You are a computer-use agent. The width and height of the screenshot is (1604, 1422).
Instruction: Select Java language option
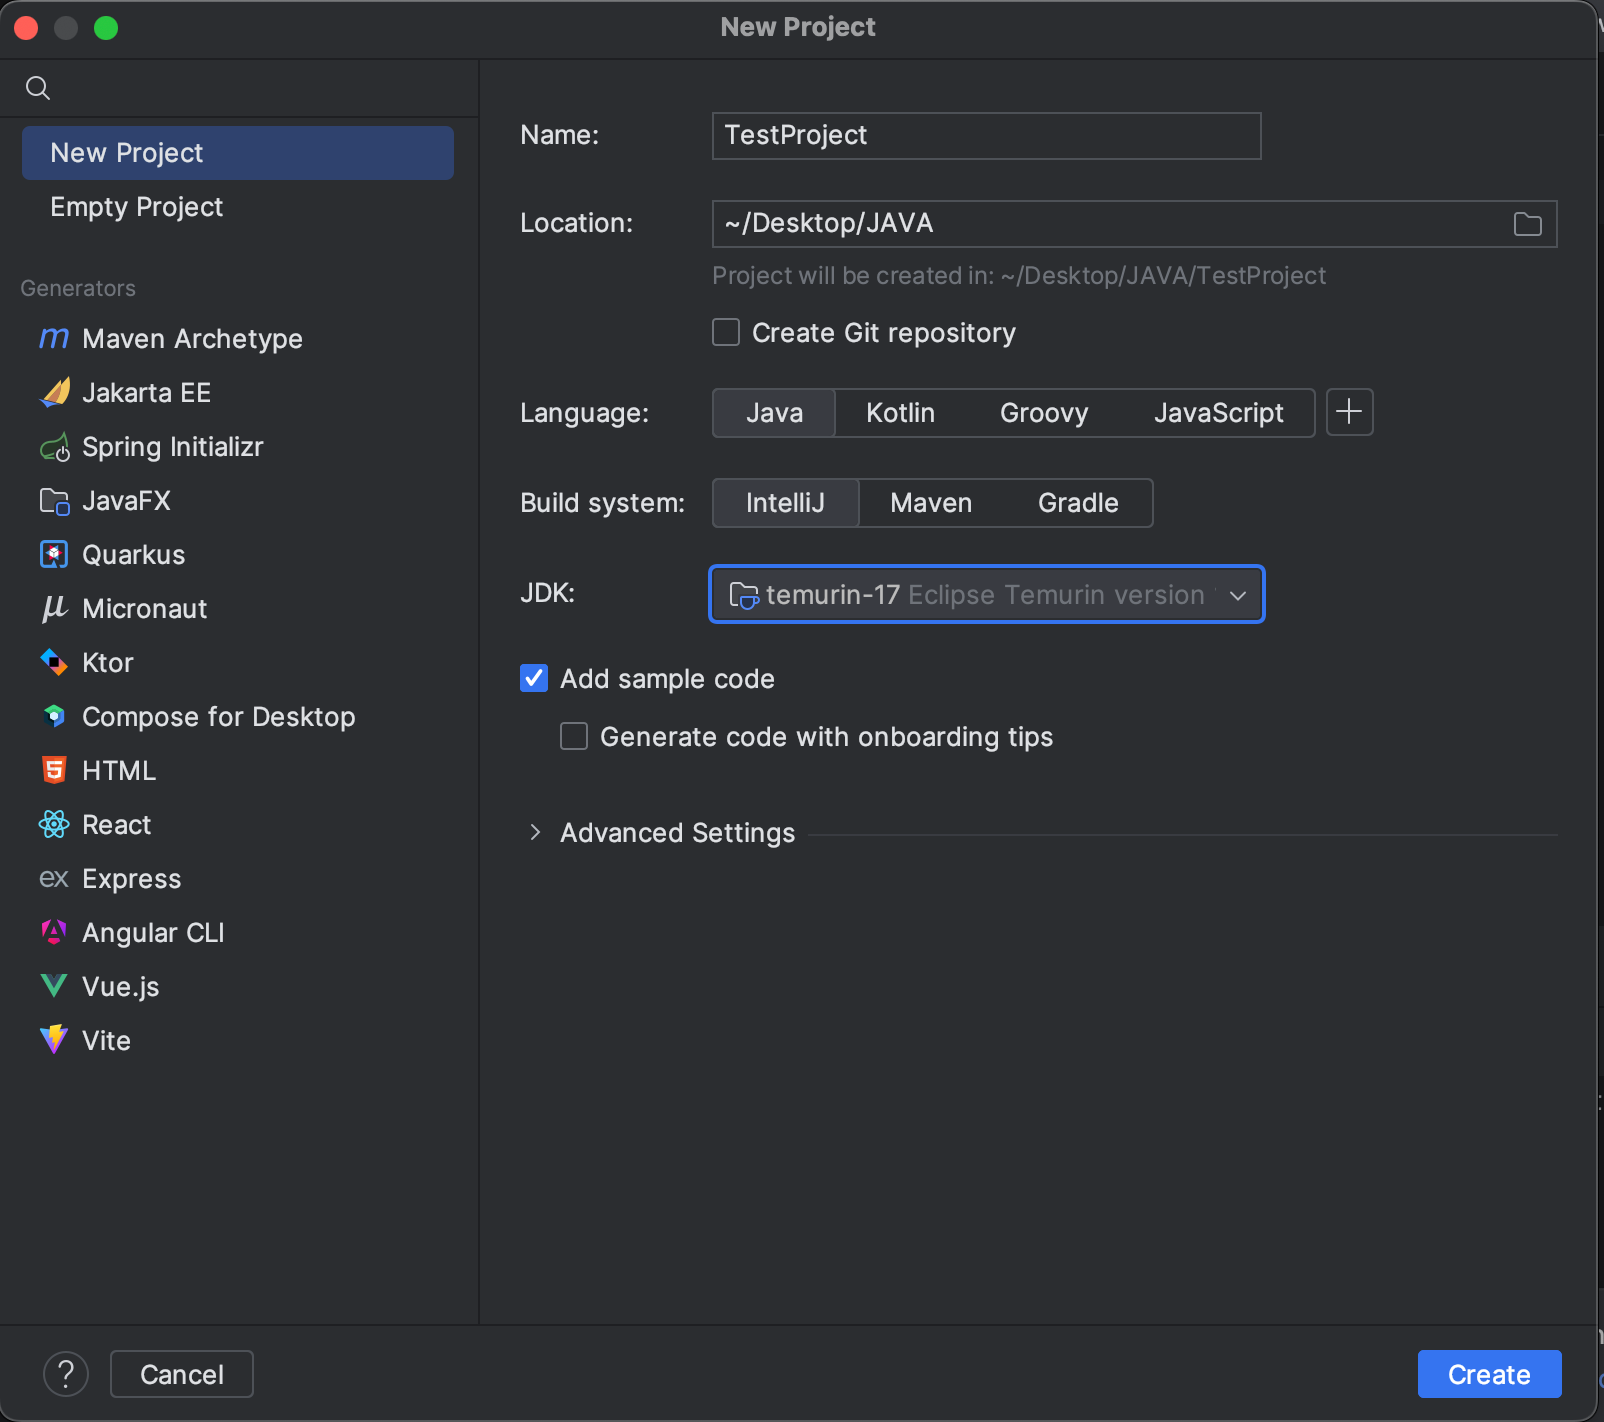pos(774,413)
